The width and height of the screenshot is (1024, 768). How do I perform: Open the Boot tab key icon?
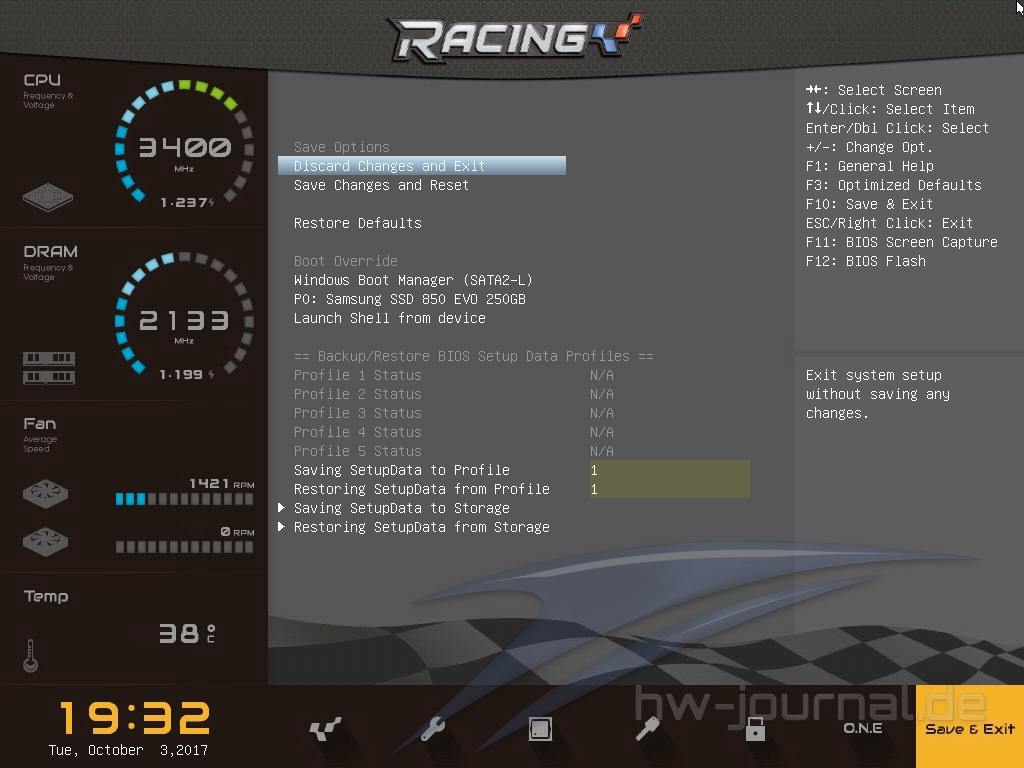pos(647,728)
